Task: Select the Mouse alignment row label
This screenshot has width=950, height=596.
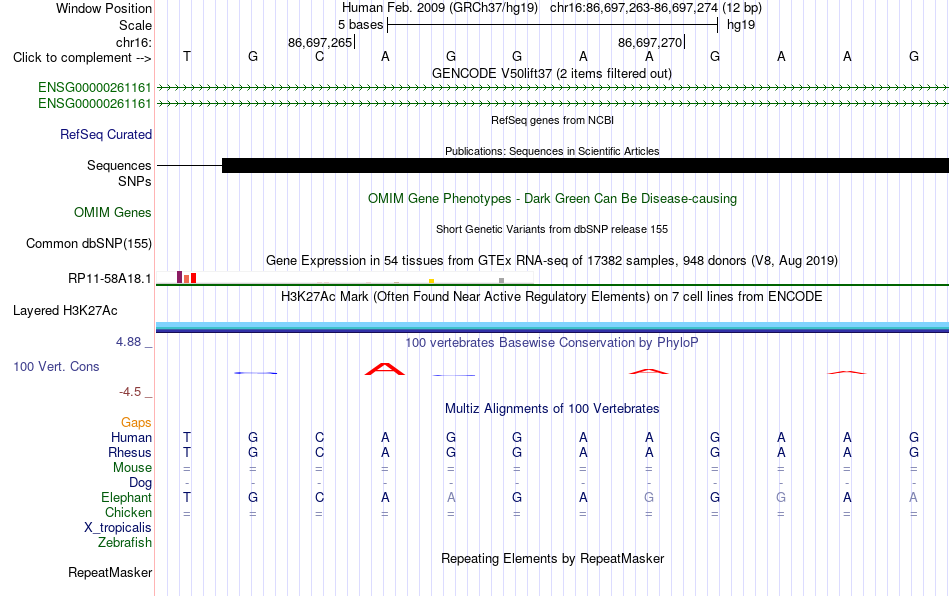Action: 132,468
